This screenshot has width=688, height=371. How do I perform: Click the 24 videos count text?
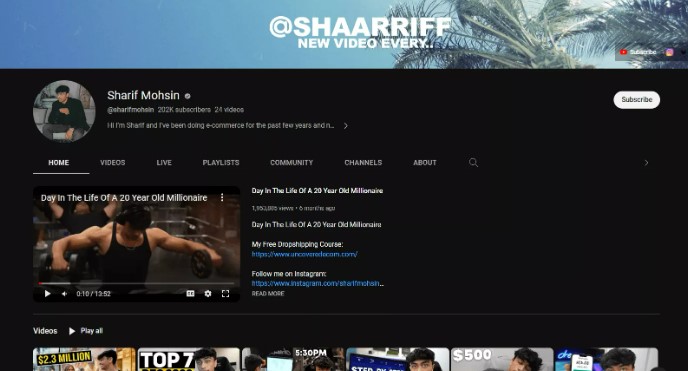[x=229, y=110]
